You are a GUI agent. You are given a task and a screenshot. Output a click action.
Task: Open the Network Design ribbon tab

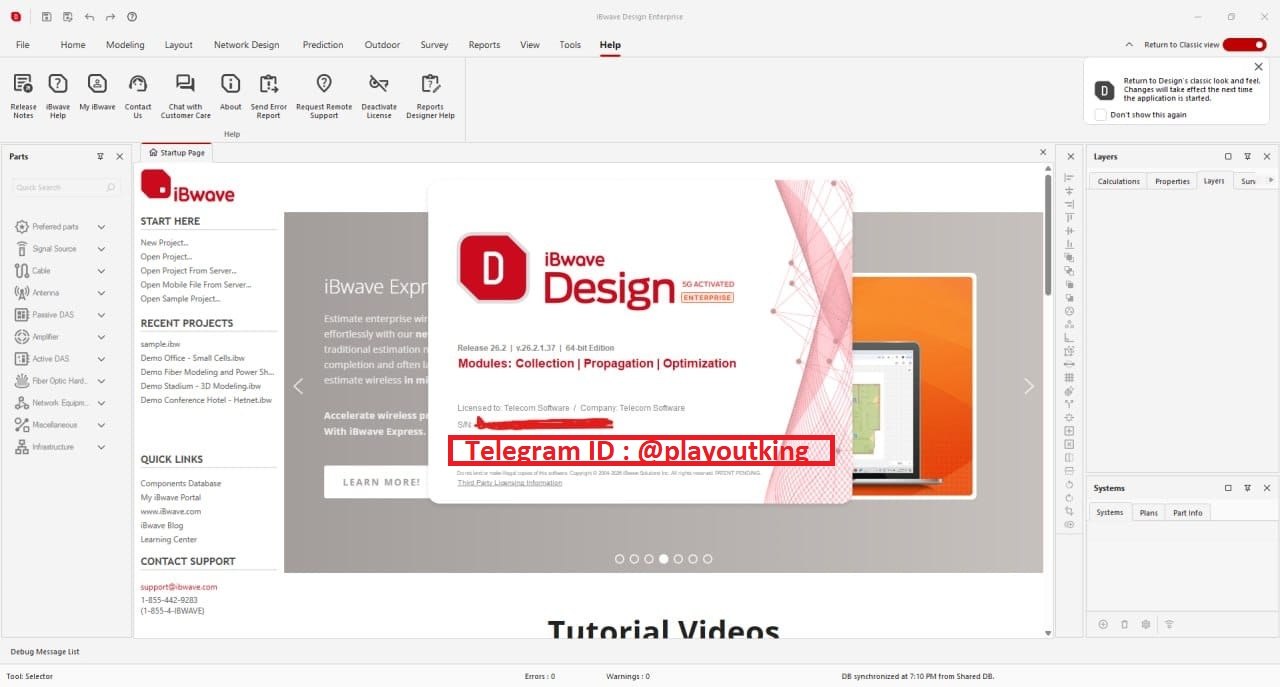tap(246, 45)
